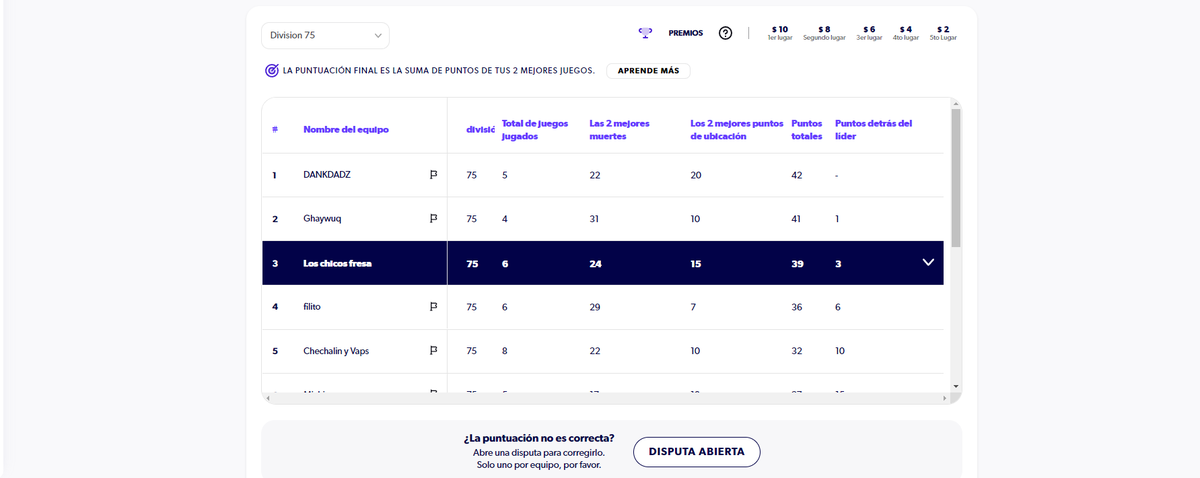
Task: Click the vertical scrollbar of the table
Action: [x=955, y=178]
